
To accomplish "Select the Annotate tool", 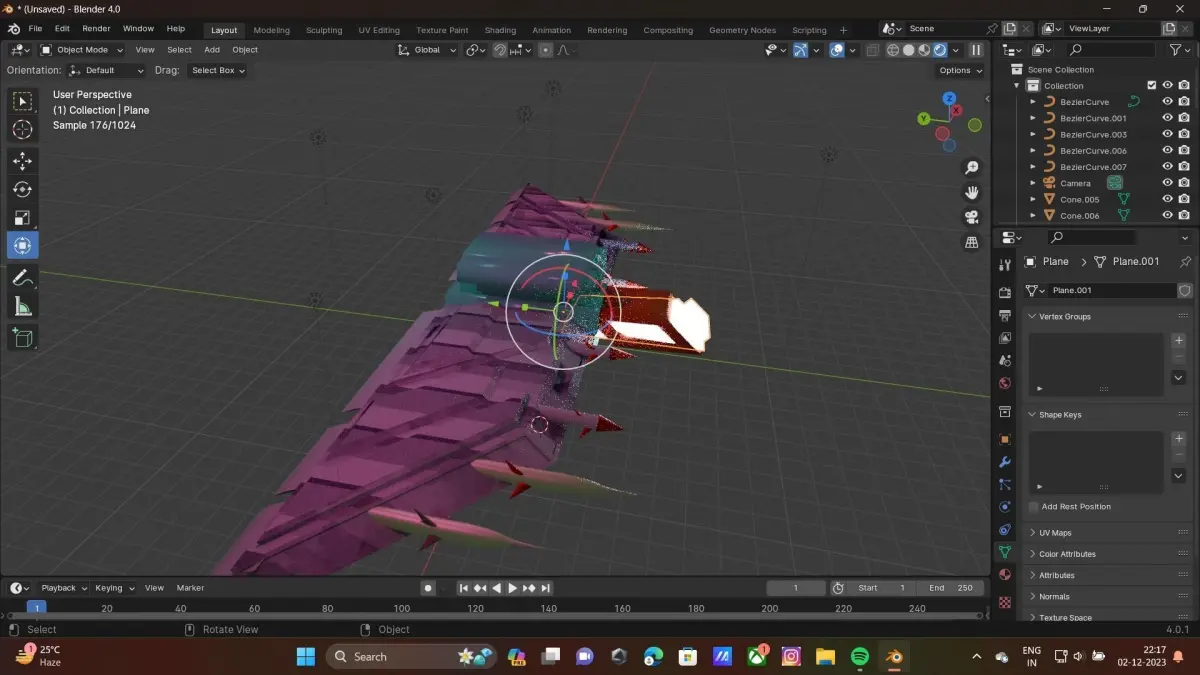I will coord(22,277).
